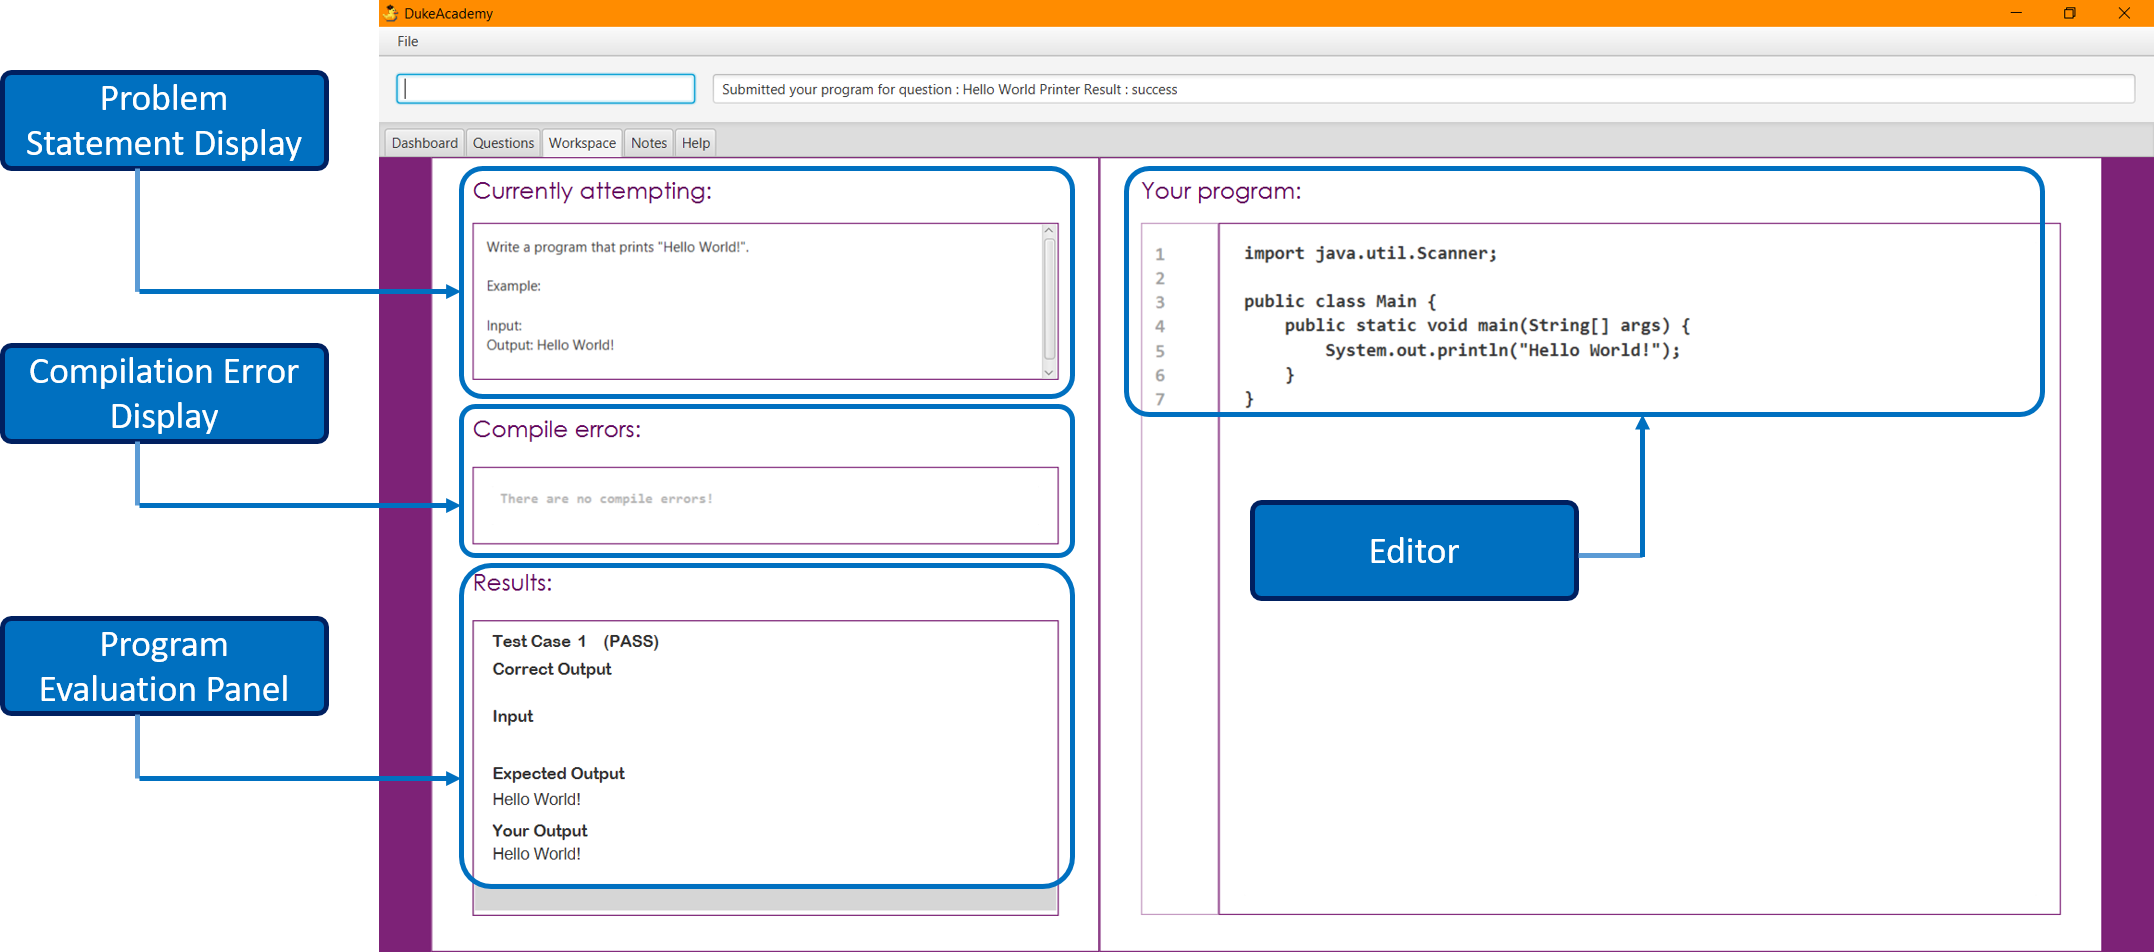This screenshot has height=952, width=2154.
Task: Click line number 7 in editor gutter
Action: 1160,399
